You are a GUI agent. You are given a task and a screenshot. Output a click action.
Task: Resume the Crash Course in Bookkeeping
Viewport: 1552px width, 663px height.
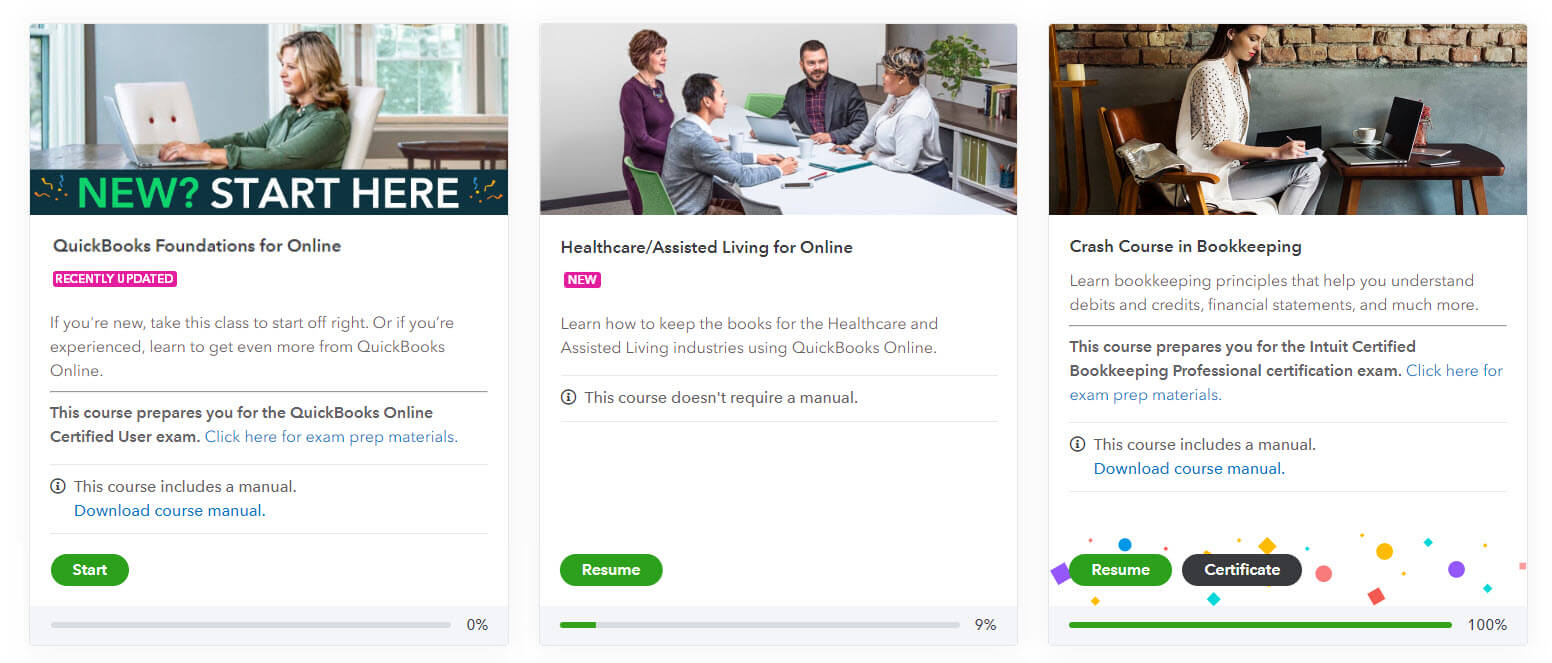tap(1120, 570)
